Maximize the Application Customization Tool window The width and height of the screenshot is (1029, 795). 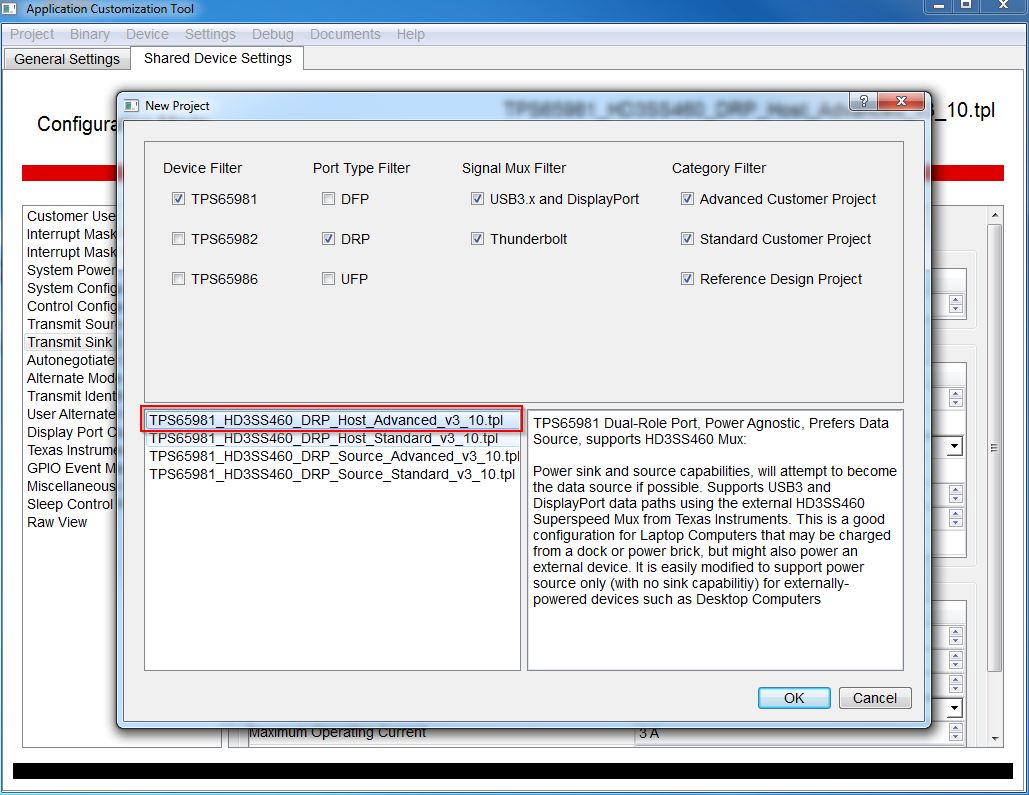tap(967, 6)
